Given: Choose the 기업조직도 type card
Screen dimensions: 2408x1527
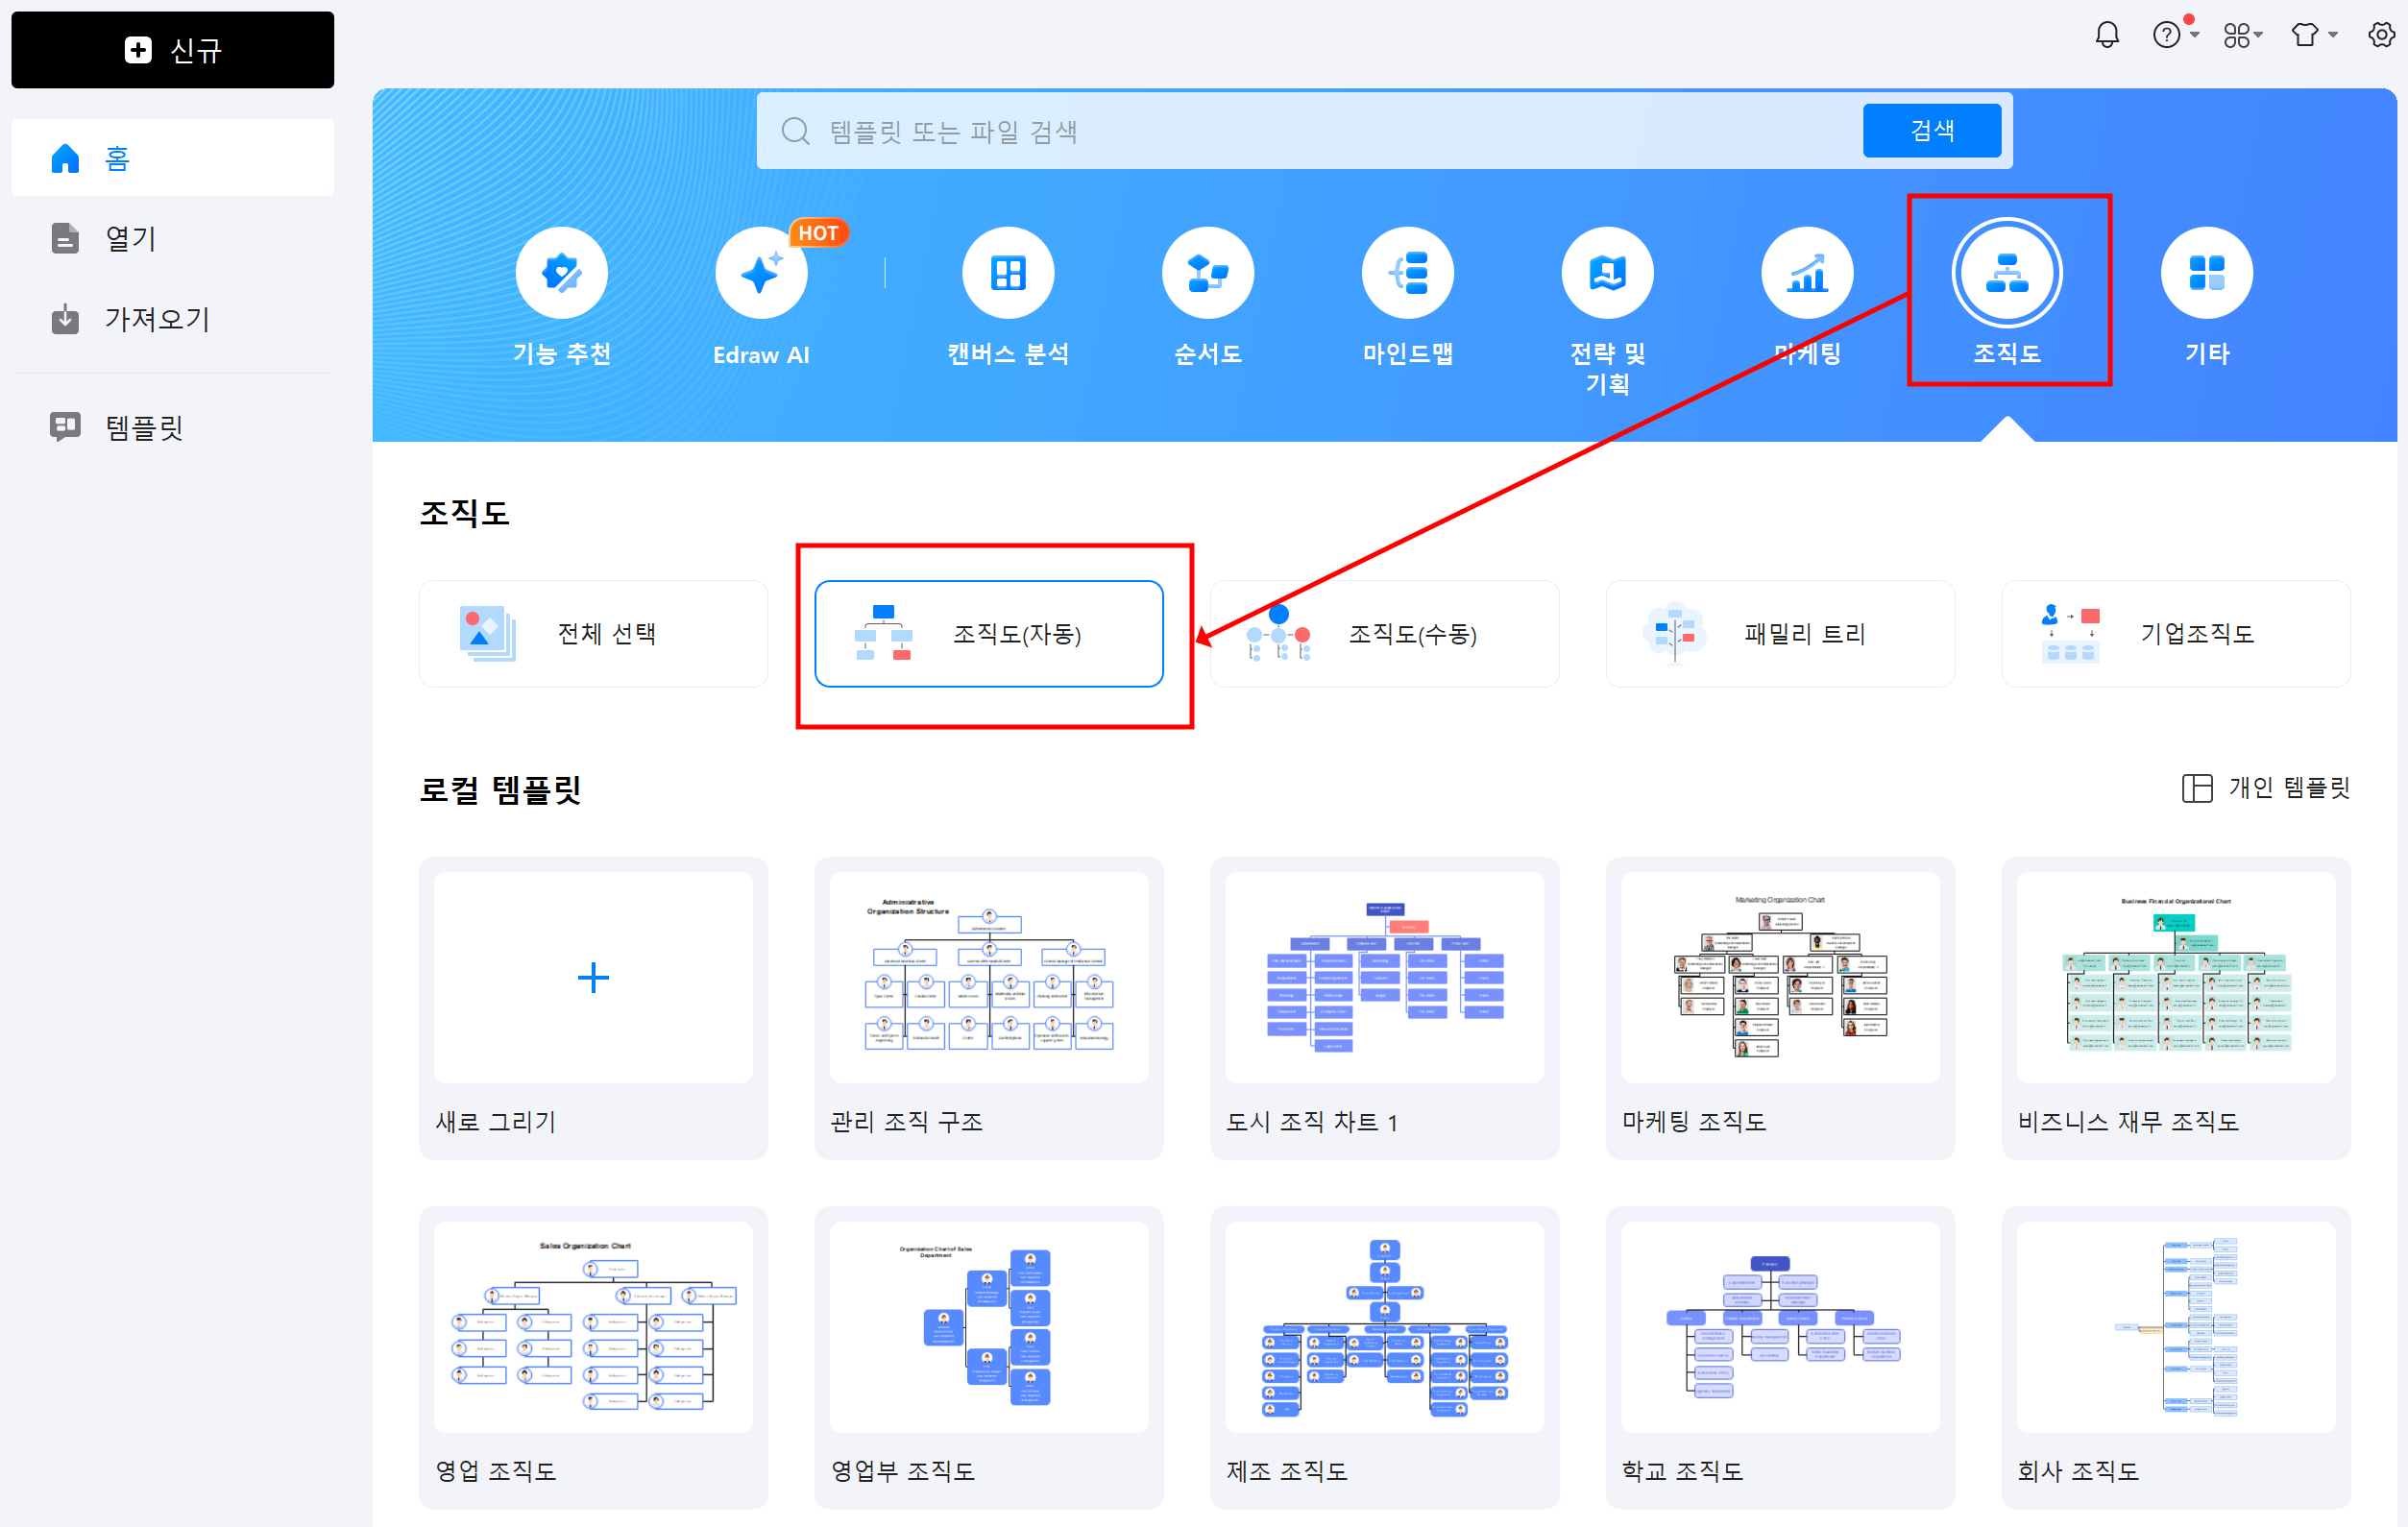Looking at the screenshot, I should point(2176,634).
